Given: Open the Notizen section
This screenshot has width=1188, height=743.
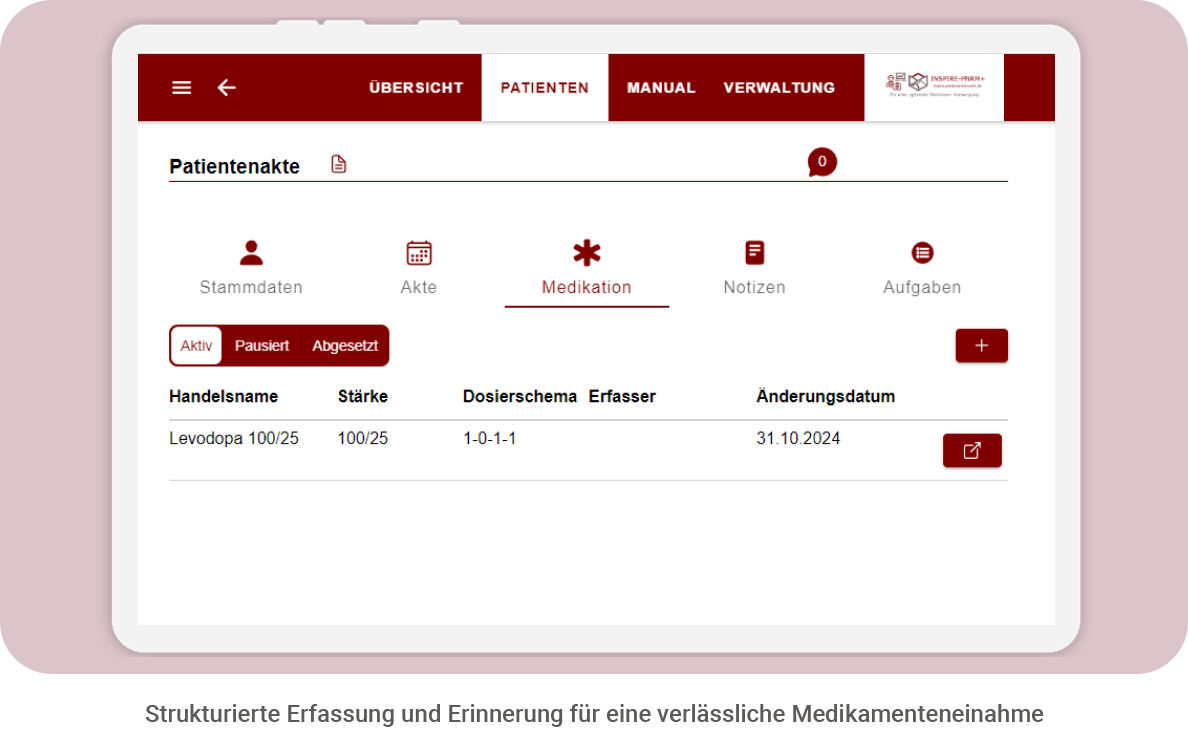Looking at the screenshot, I should pos(755,267).
